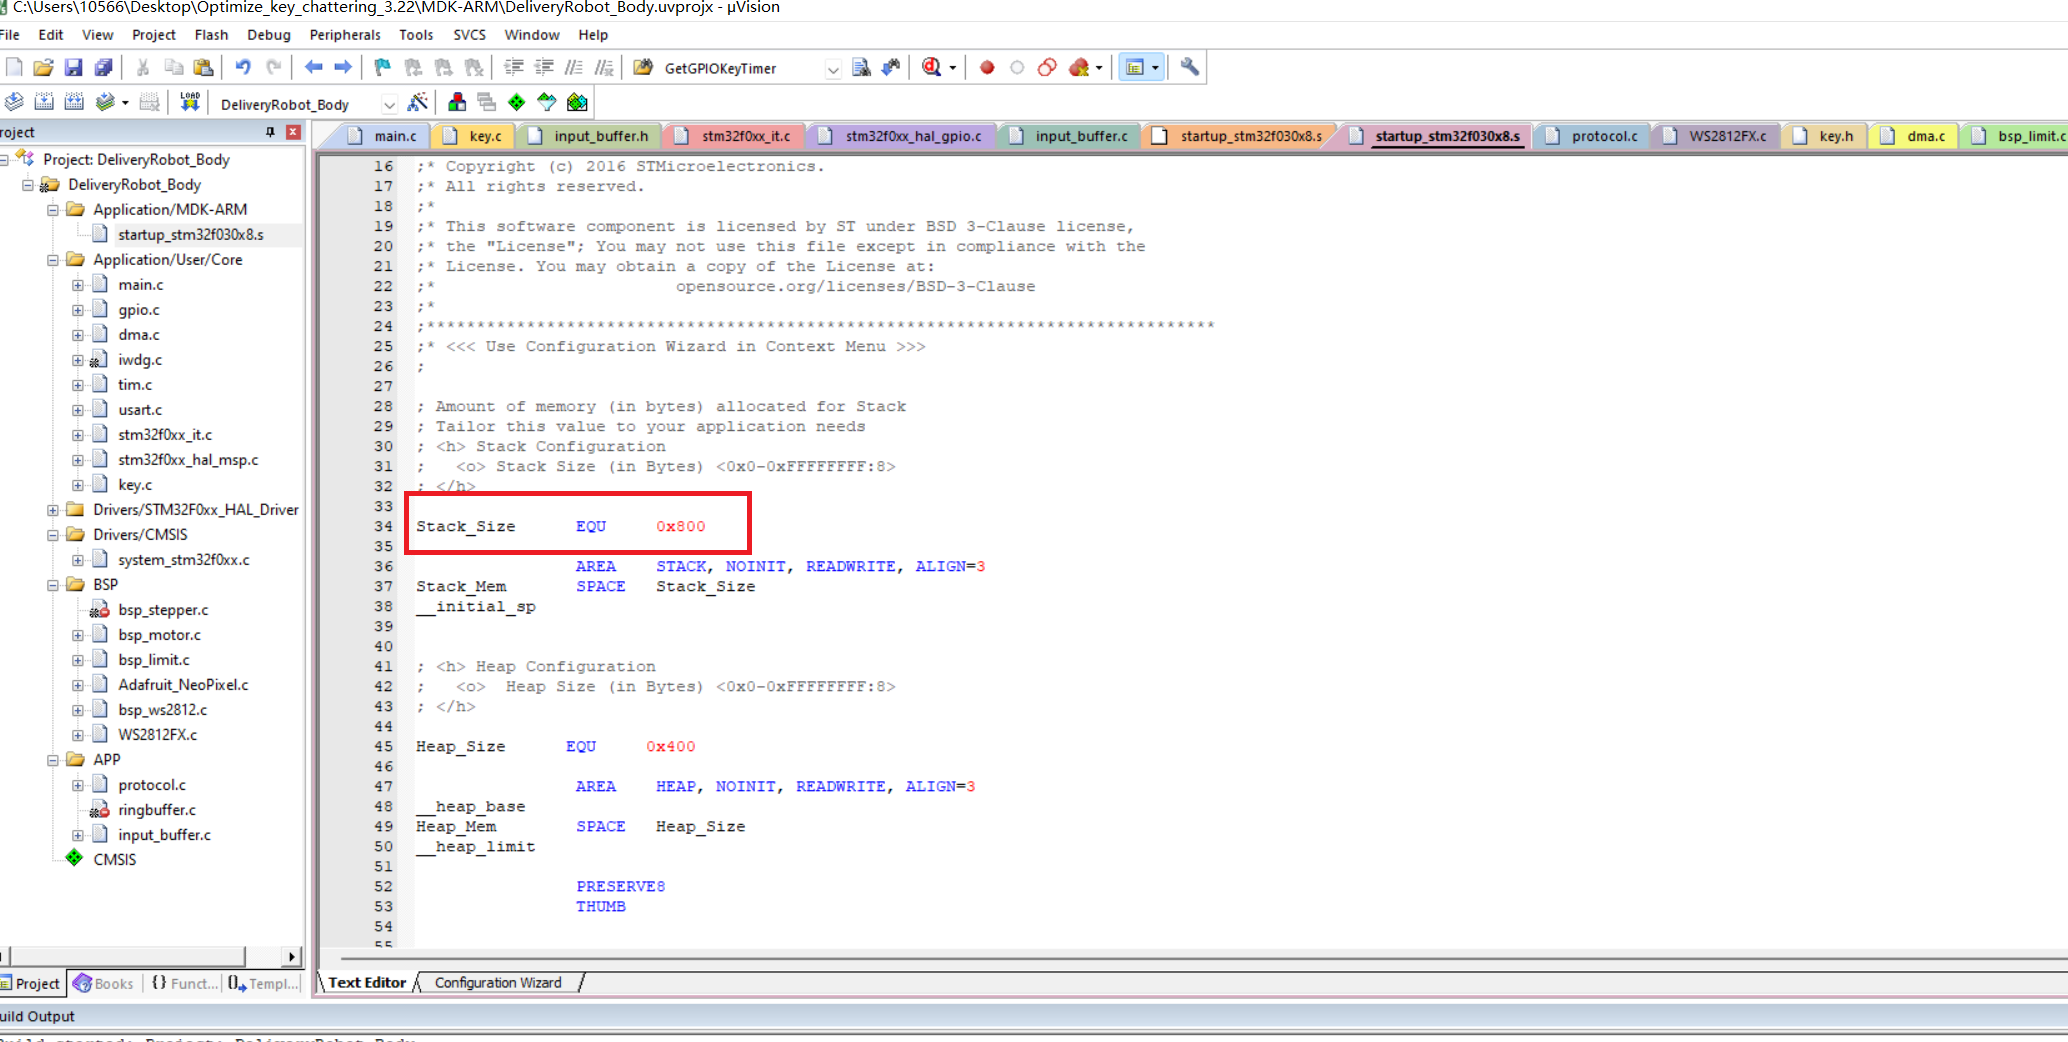Image resolution: width=2068 pixels, height=1042 pixels.
Task: Toggle a bookmark on current line
Action: pos(381,67)
